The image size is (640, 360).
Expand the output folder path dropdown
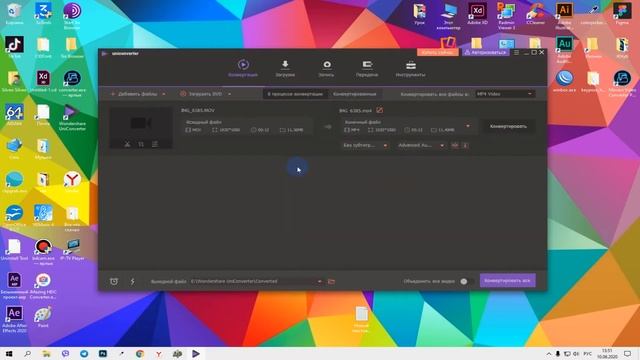[x=320, y=281]
